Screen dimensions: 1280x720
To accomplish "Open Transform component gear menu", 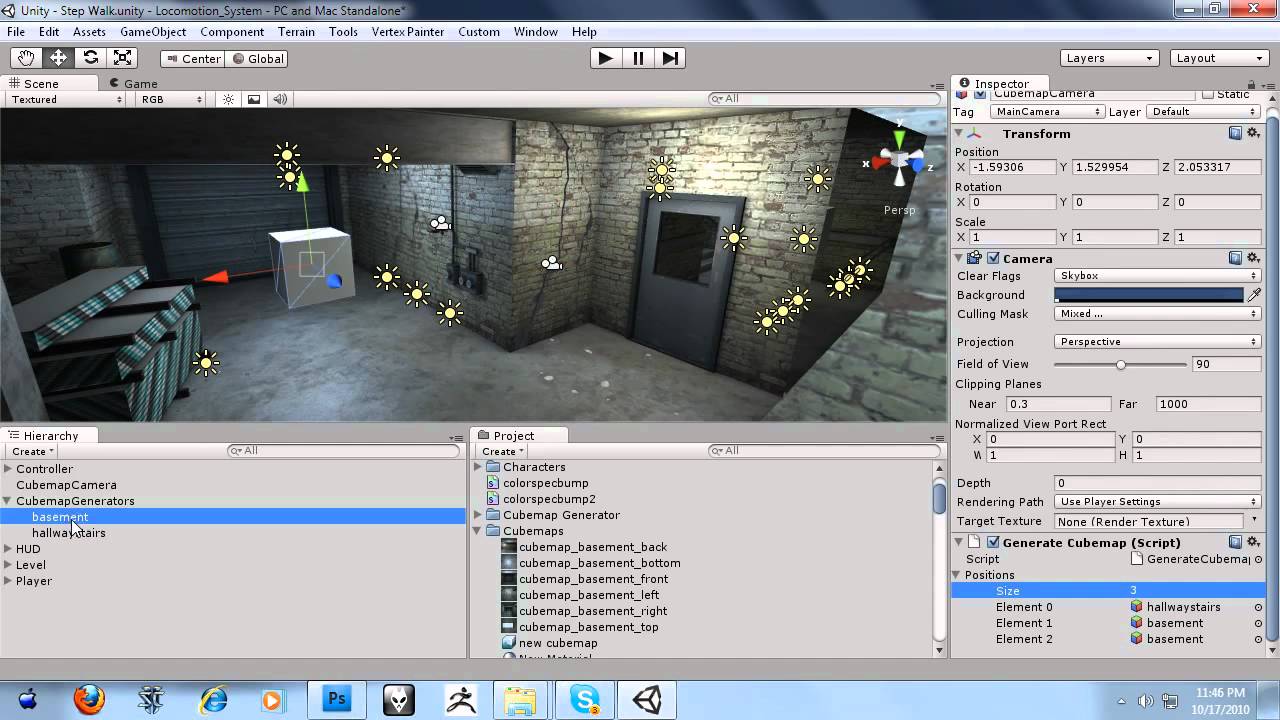I will (1253, 133).
